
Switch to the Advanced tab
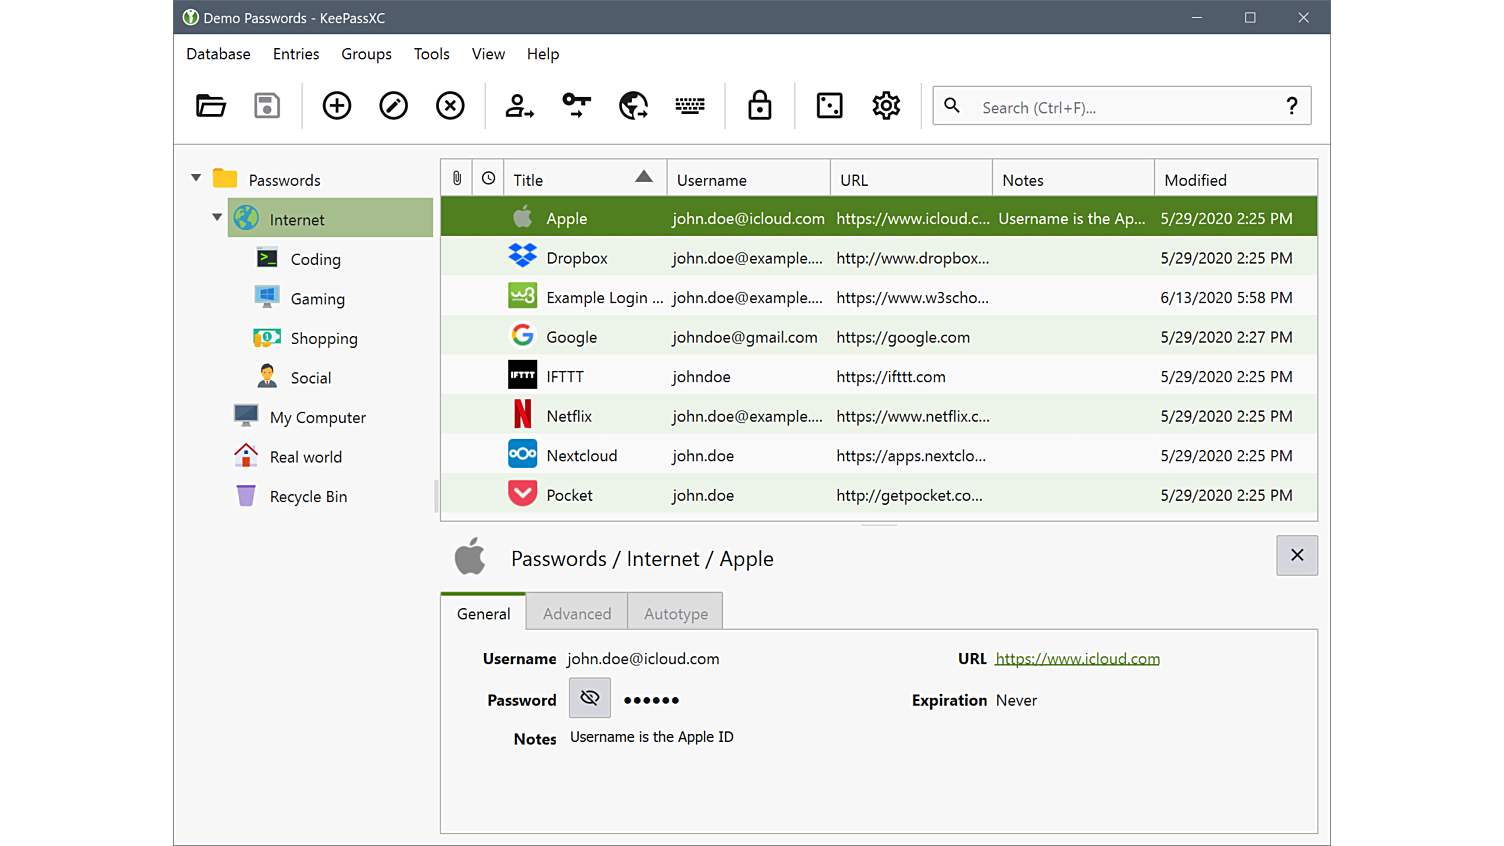[x=576, y=613]
